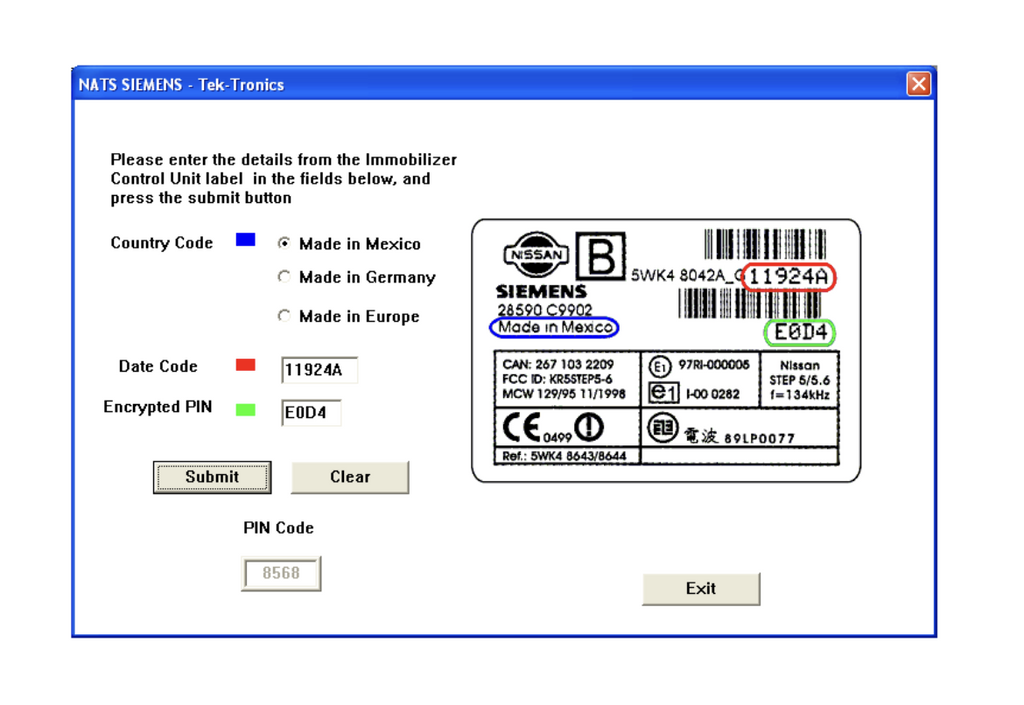Screen dimensions: 1024x705
Task: Click the CE certification mark
Action: tap(524, 428)
